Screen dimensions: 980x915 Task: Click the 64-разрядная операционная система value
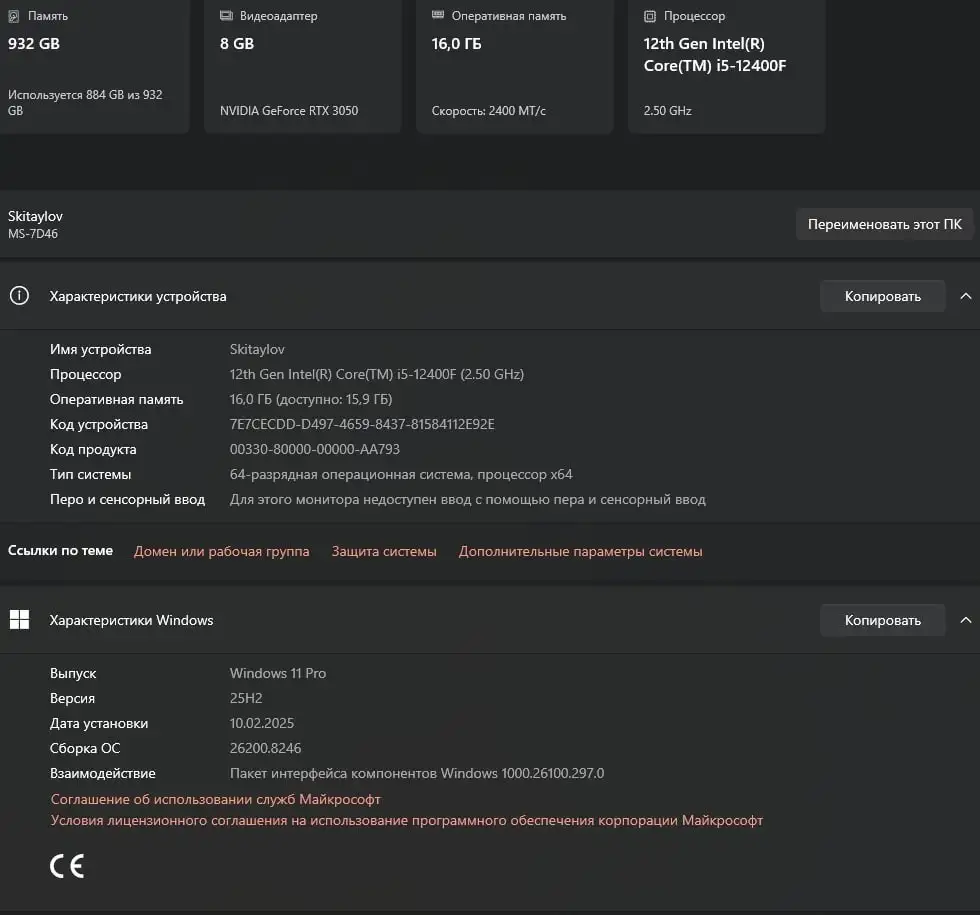401,474
